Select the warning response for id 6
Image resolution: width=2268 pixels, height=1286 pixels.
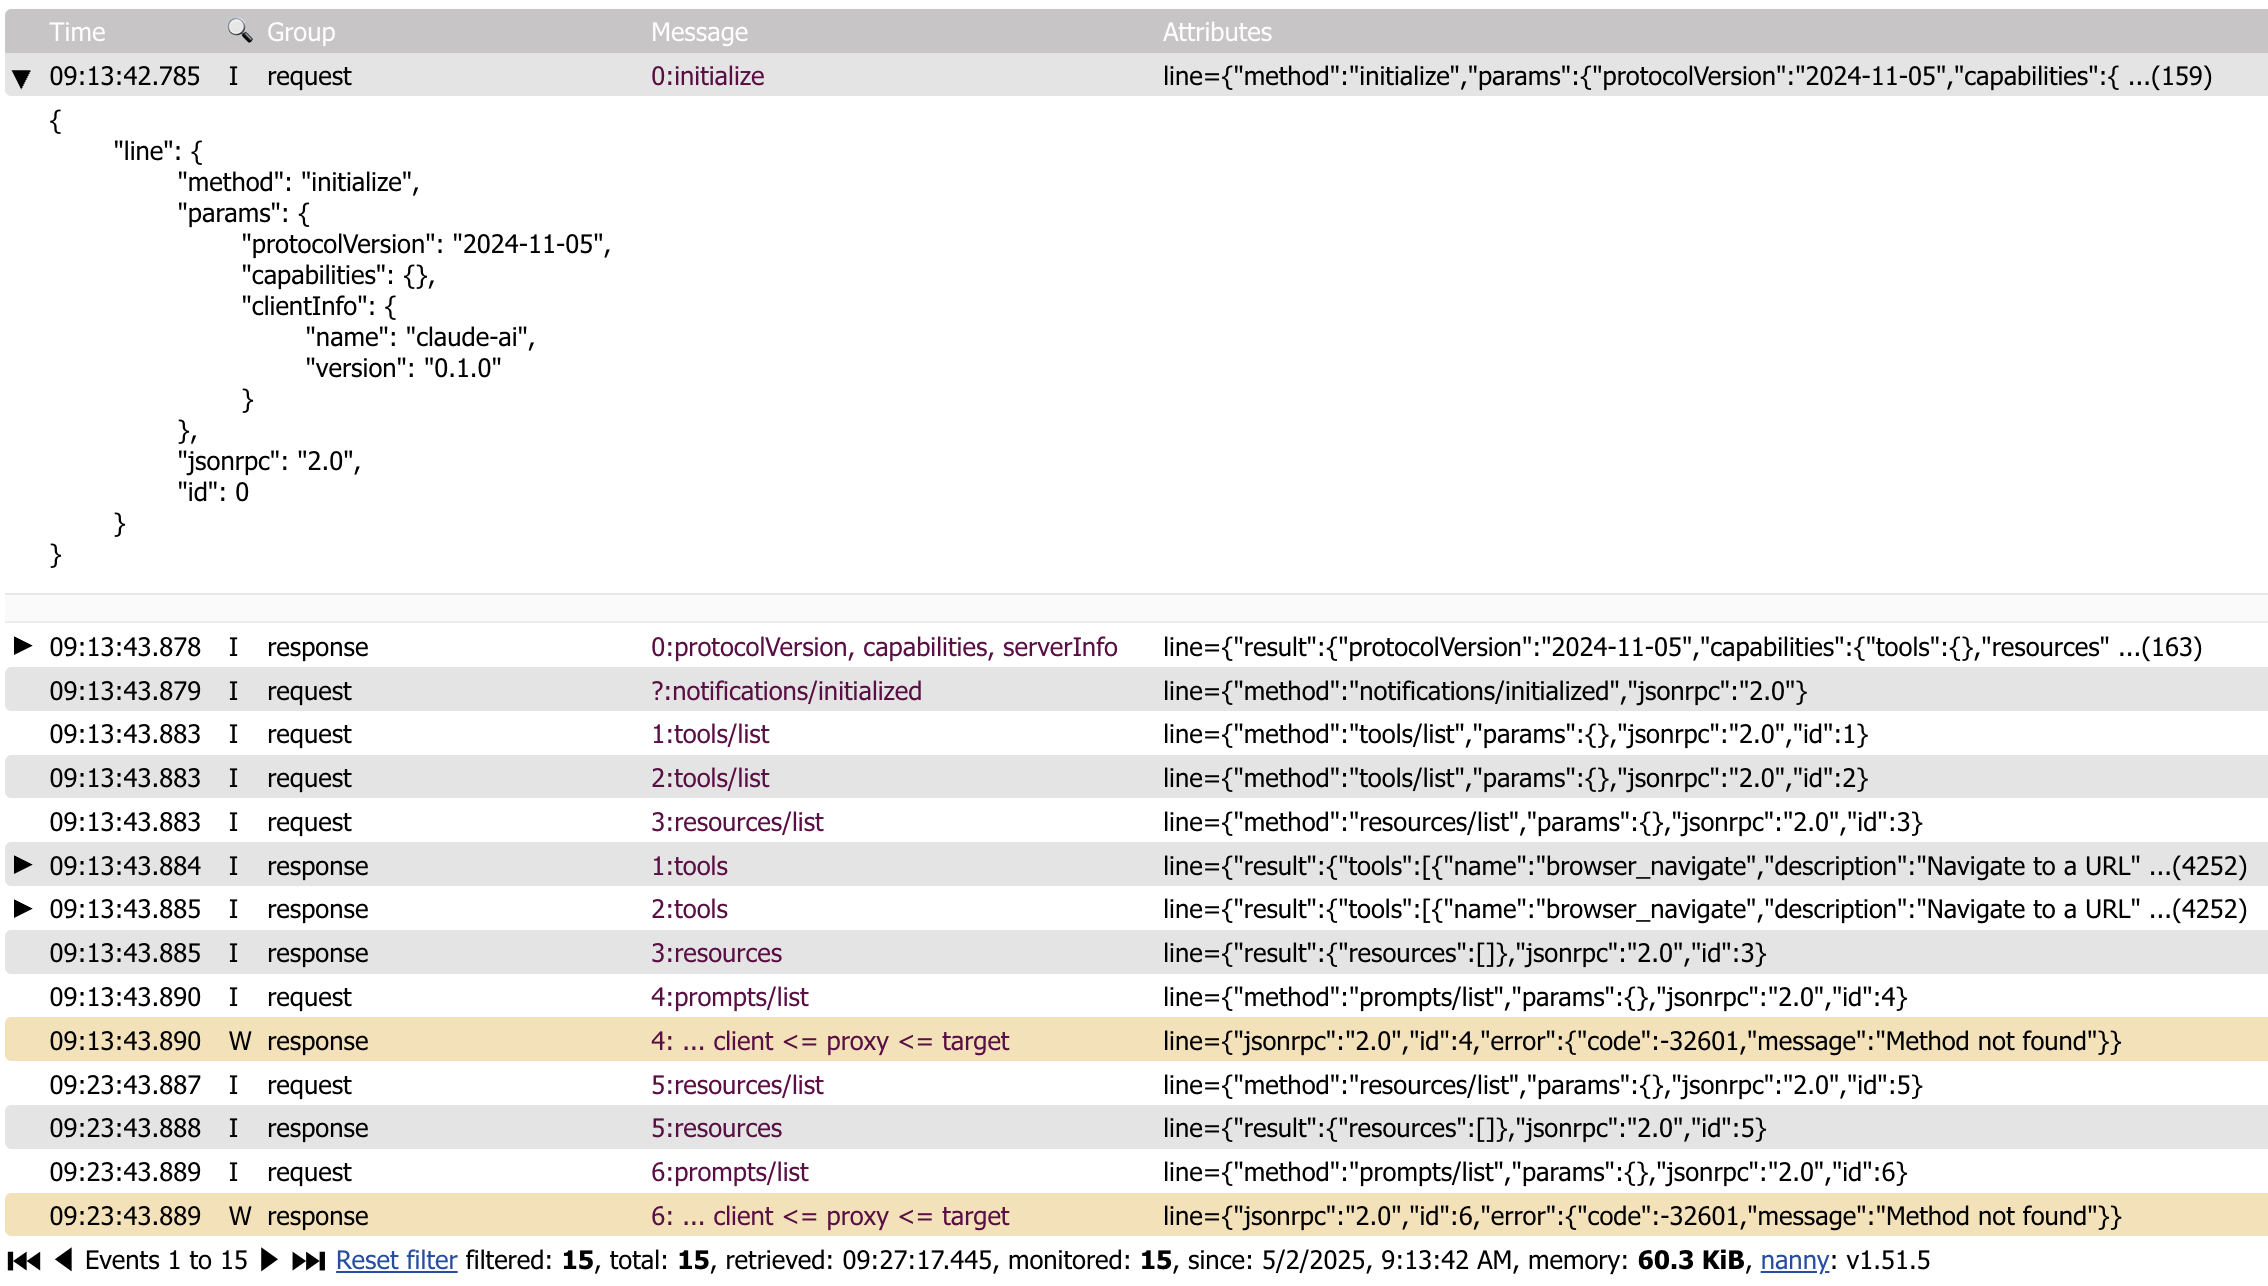tap(829, 1216)
